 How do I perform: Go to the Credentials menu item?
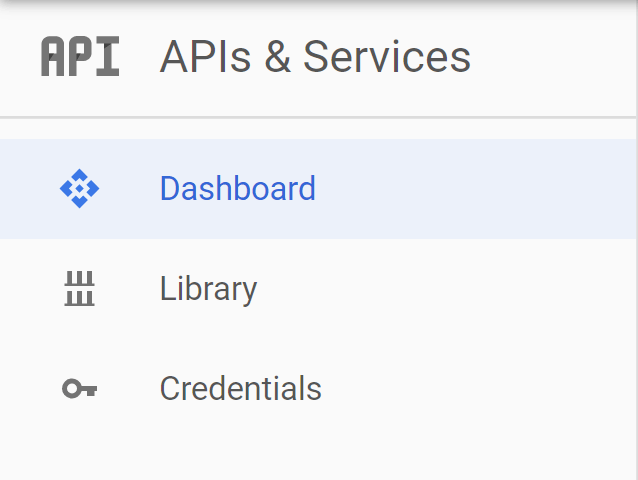[x=240, y=388]
